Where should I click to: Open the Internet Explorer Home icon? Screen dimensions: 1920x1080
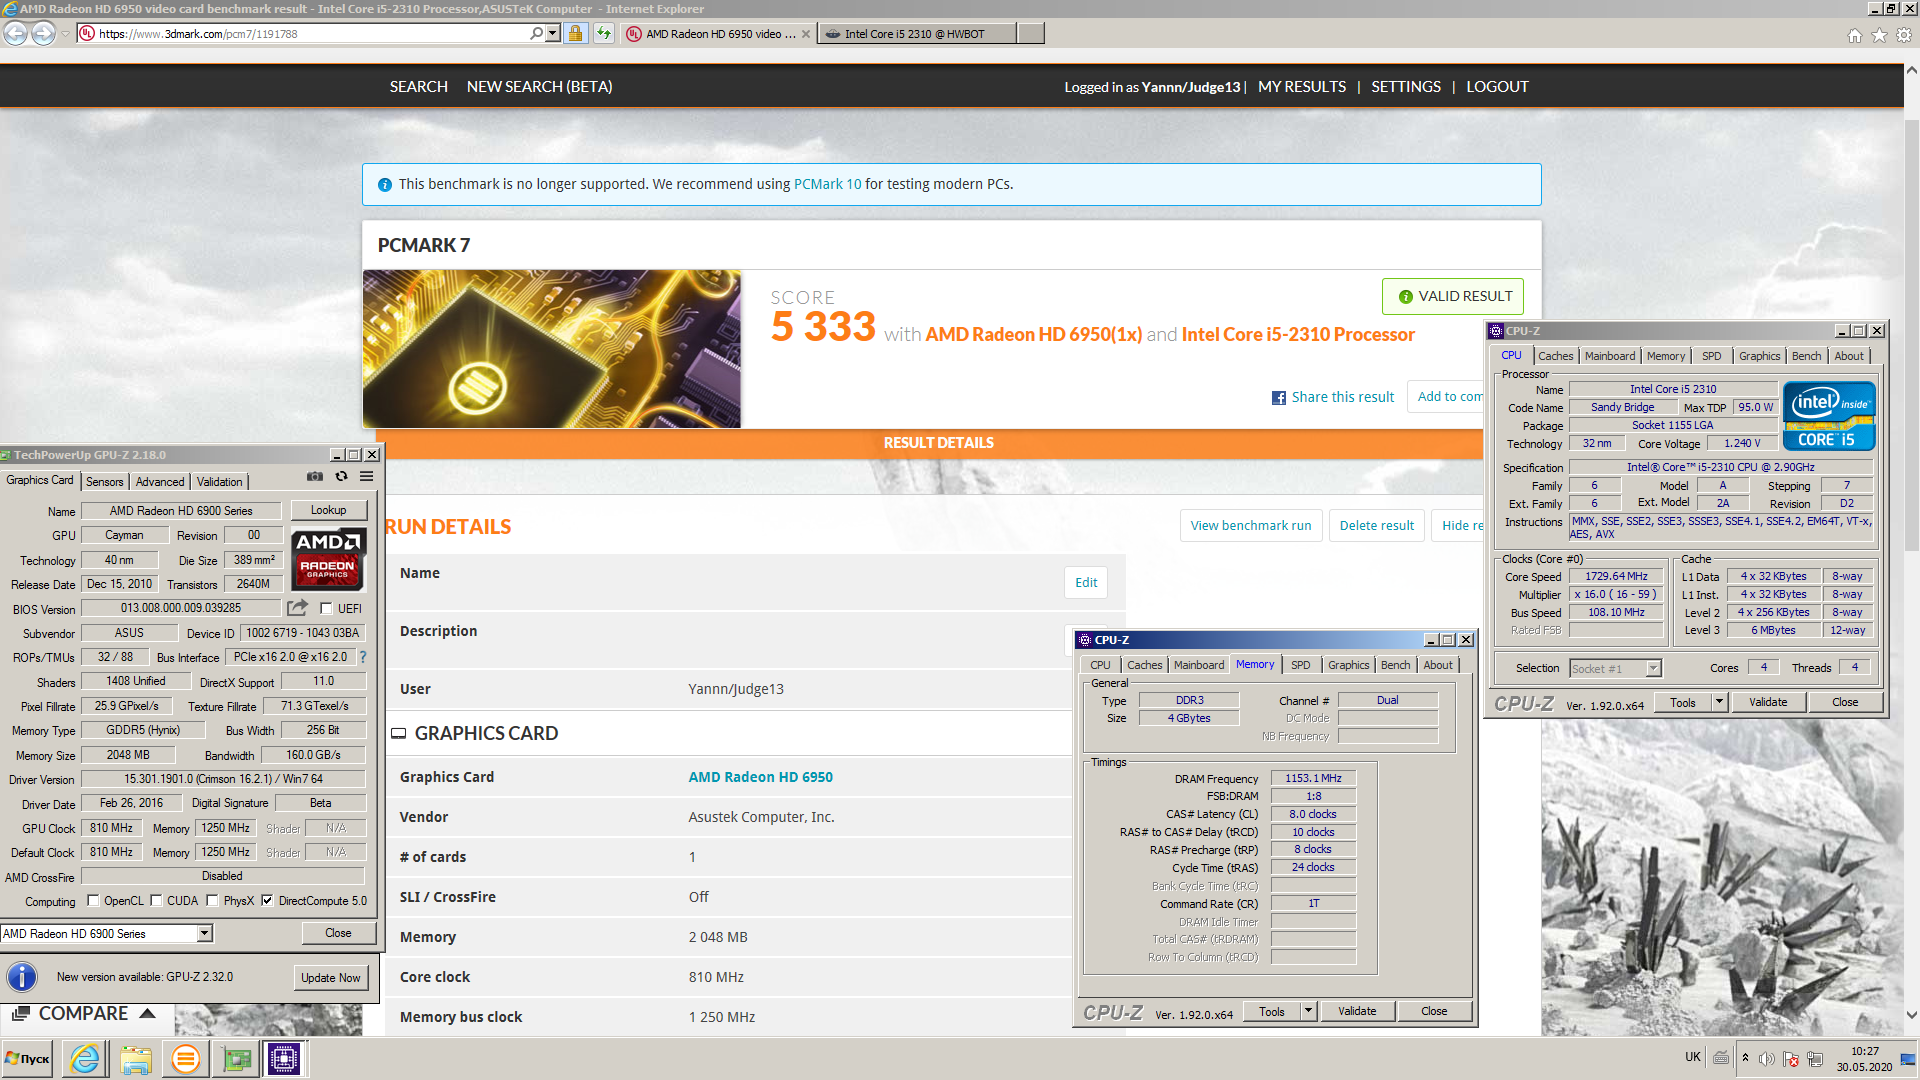coord(1855,35)
